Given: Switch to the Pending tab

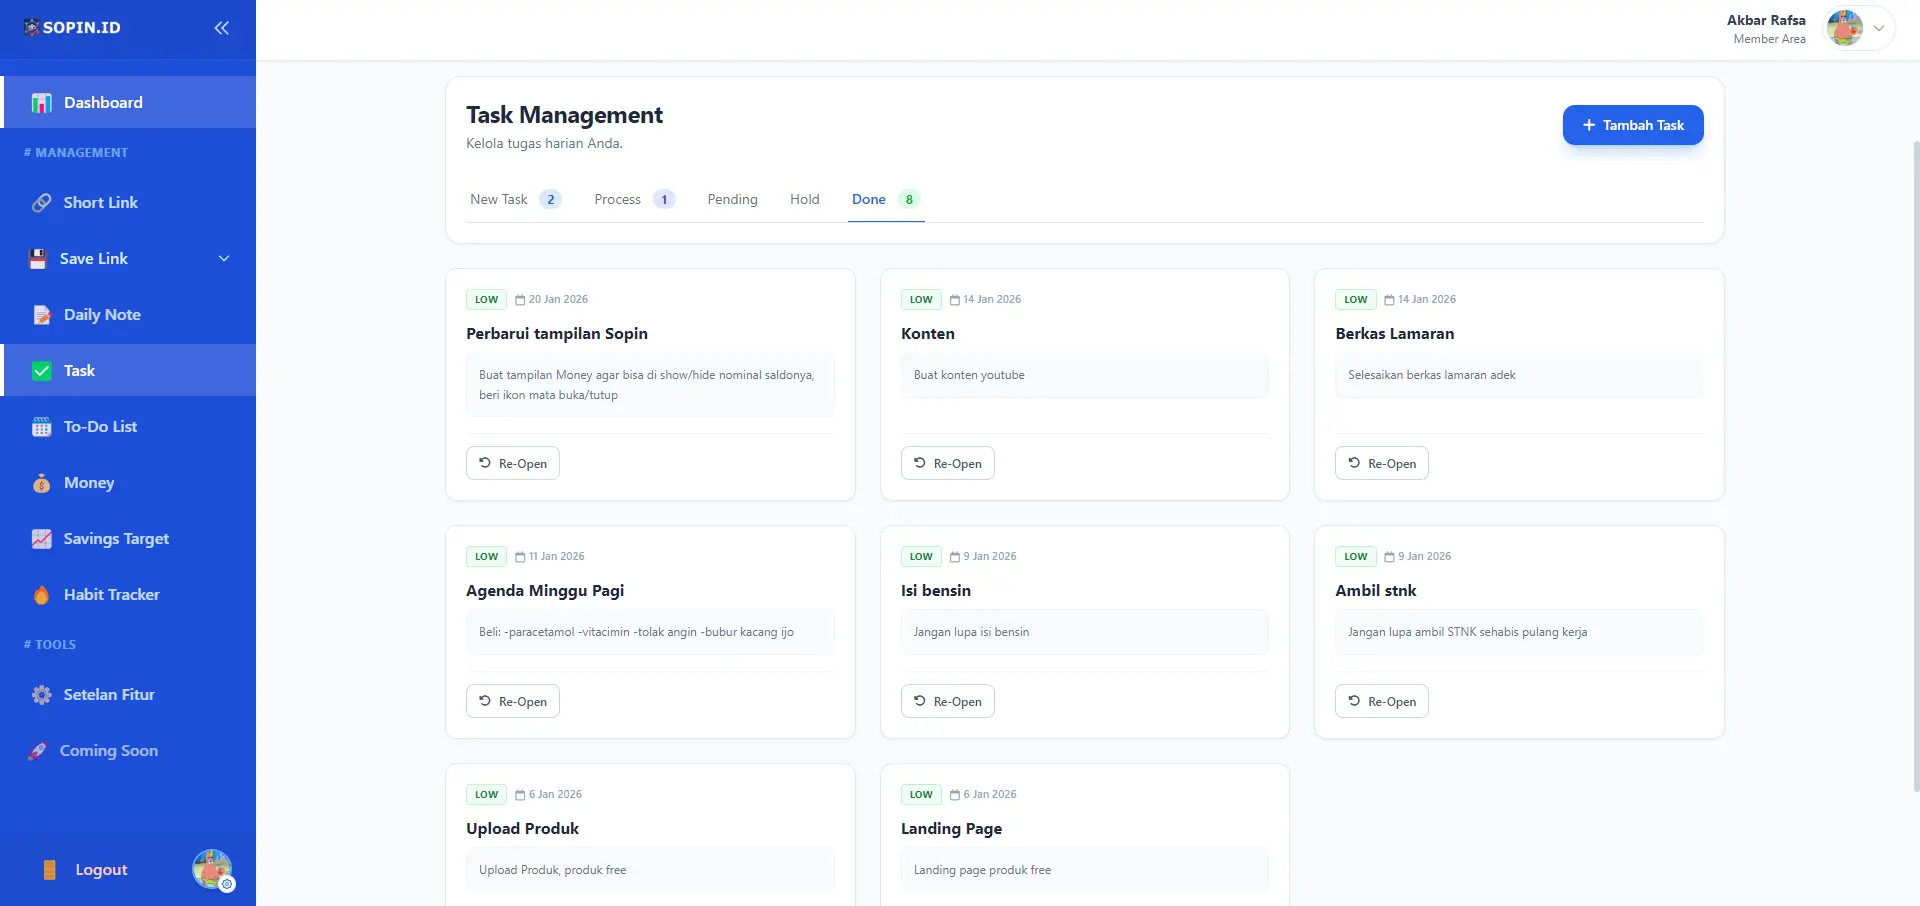Looking at the screenshot, I should (x=733, y=200).
